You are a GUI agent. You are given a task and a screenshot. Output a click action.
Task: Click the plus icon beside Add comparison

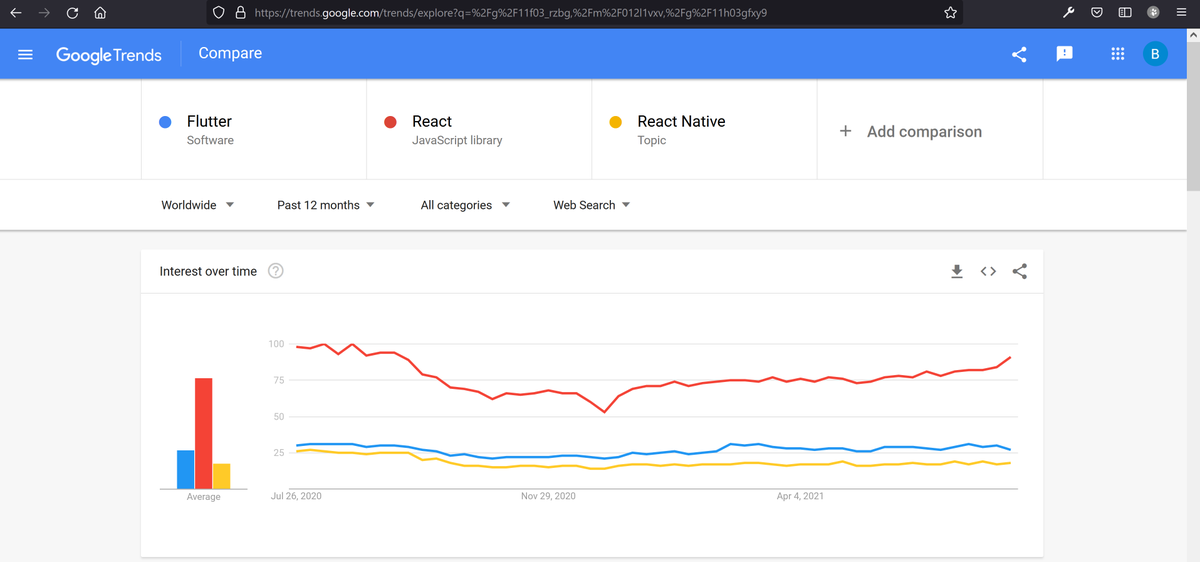[x=845, y=131]
